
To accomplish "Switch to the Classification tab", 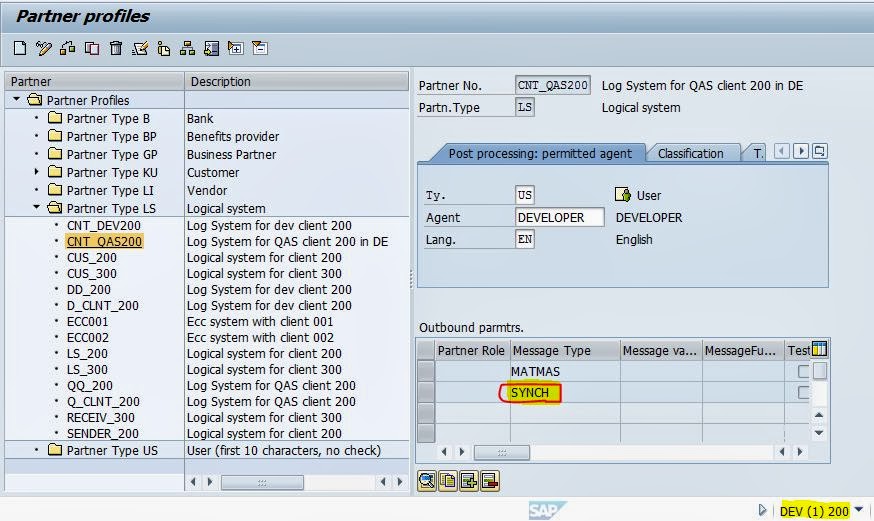I will 690,153.
